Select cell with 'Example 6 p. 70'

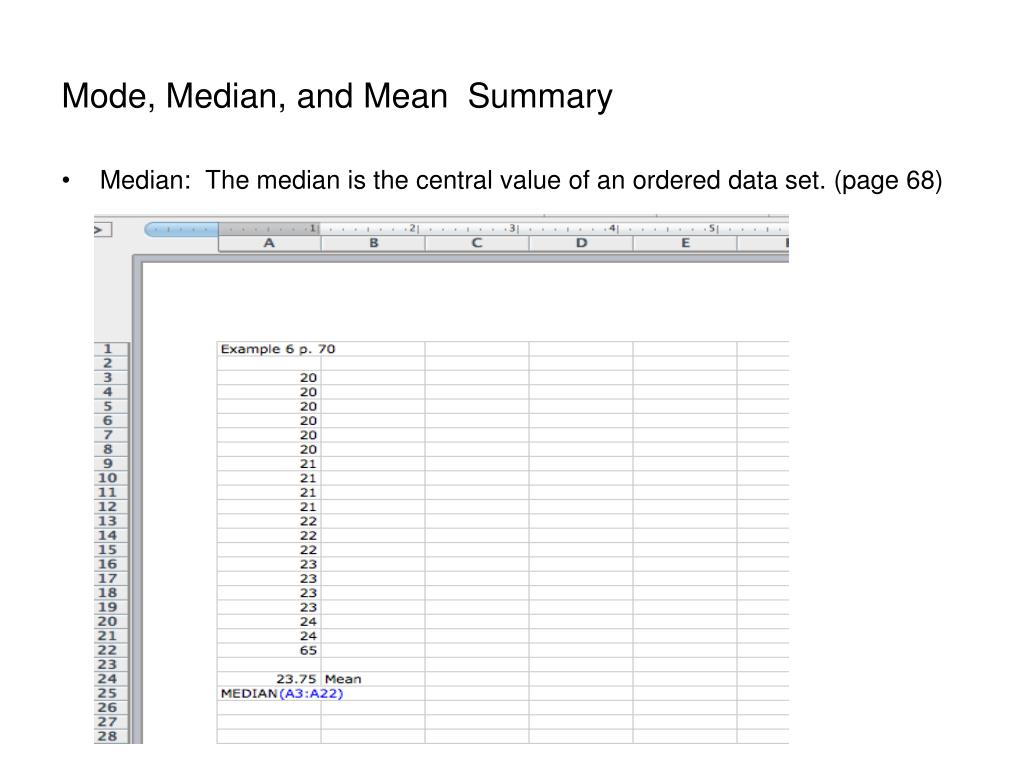pyautogui.click(x=269, y=349)
